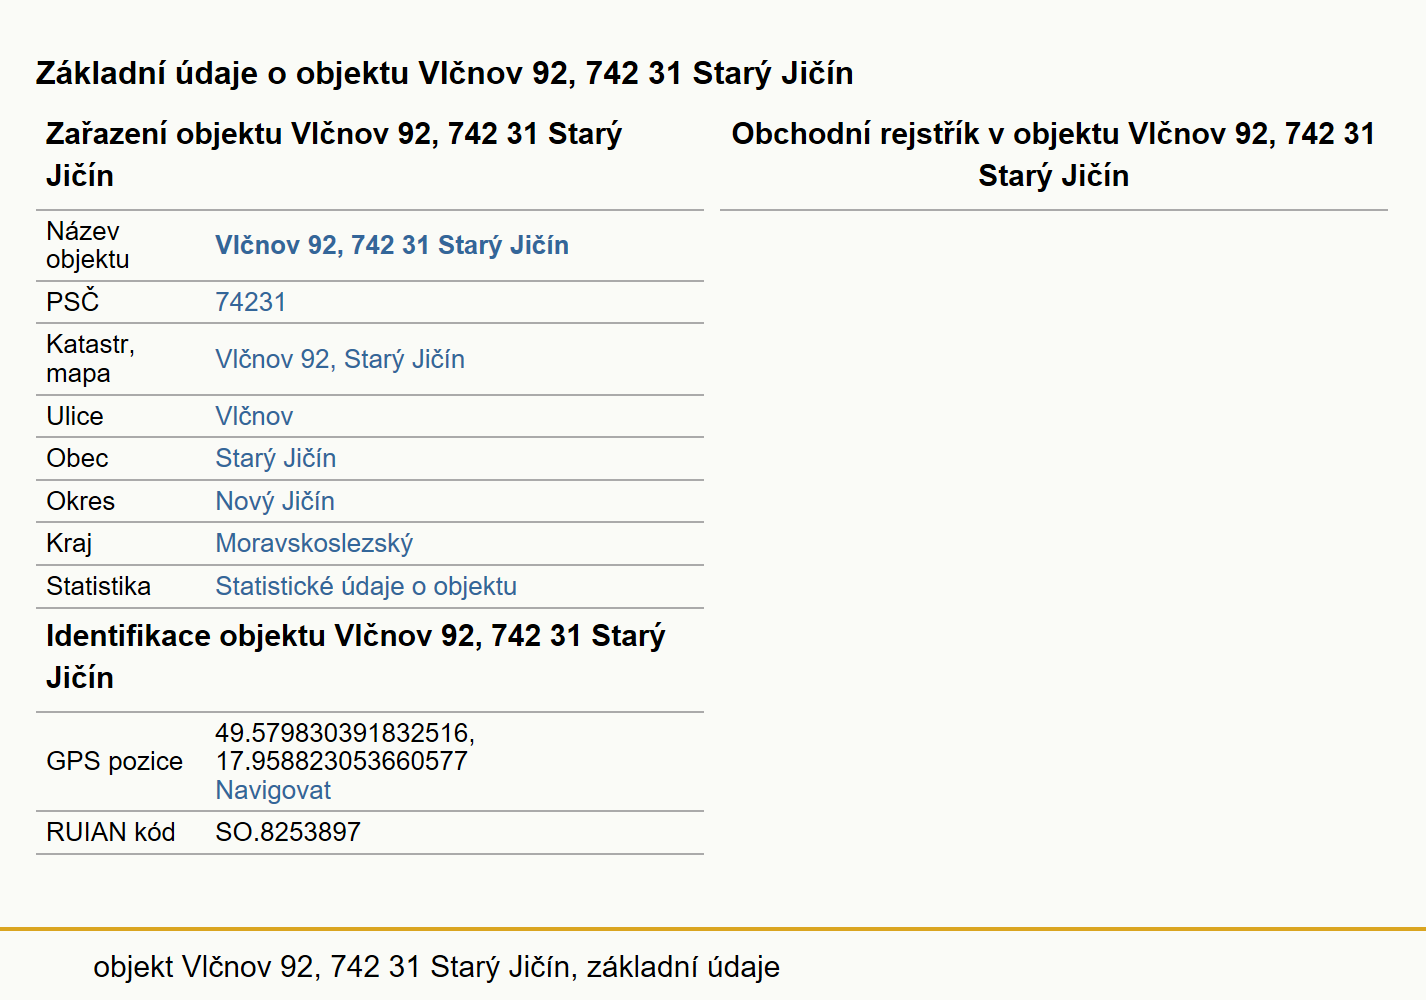Click the Obchodní rejstřík v objektu heading

(1053, 154)
